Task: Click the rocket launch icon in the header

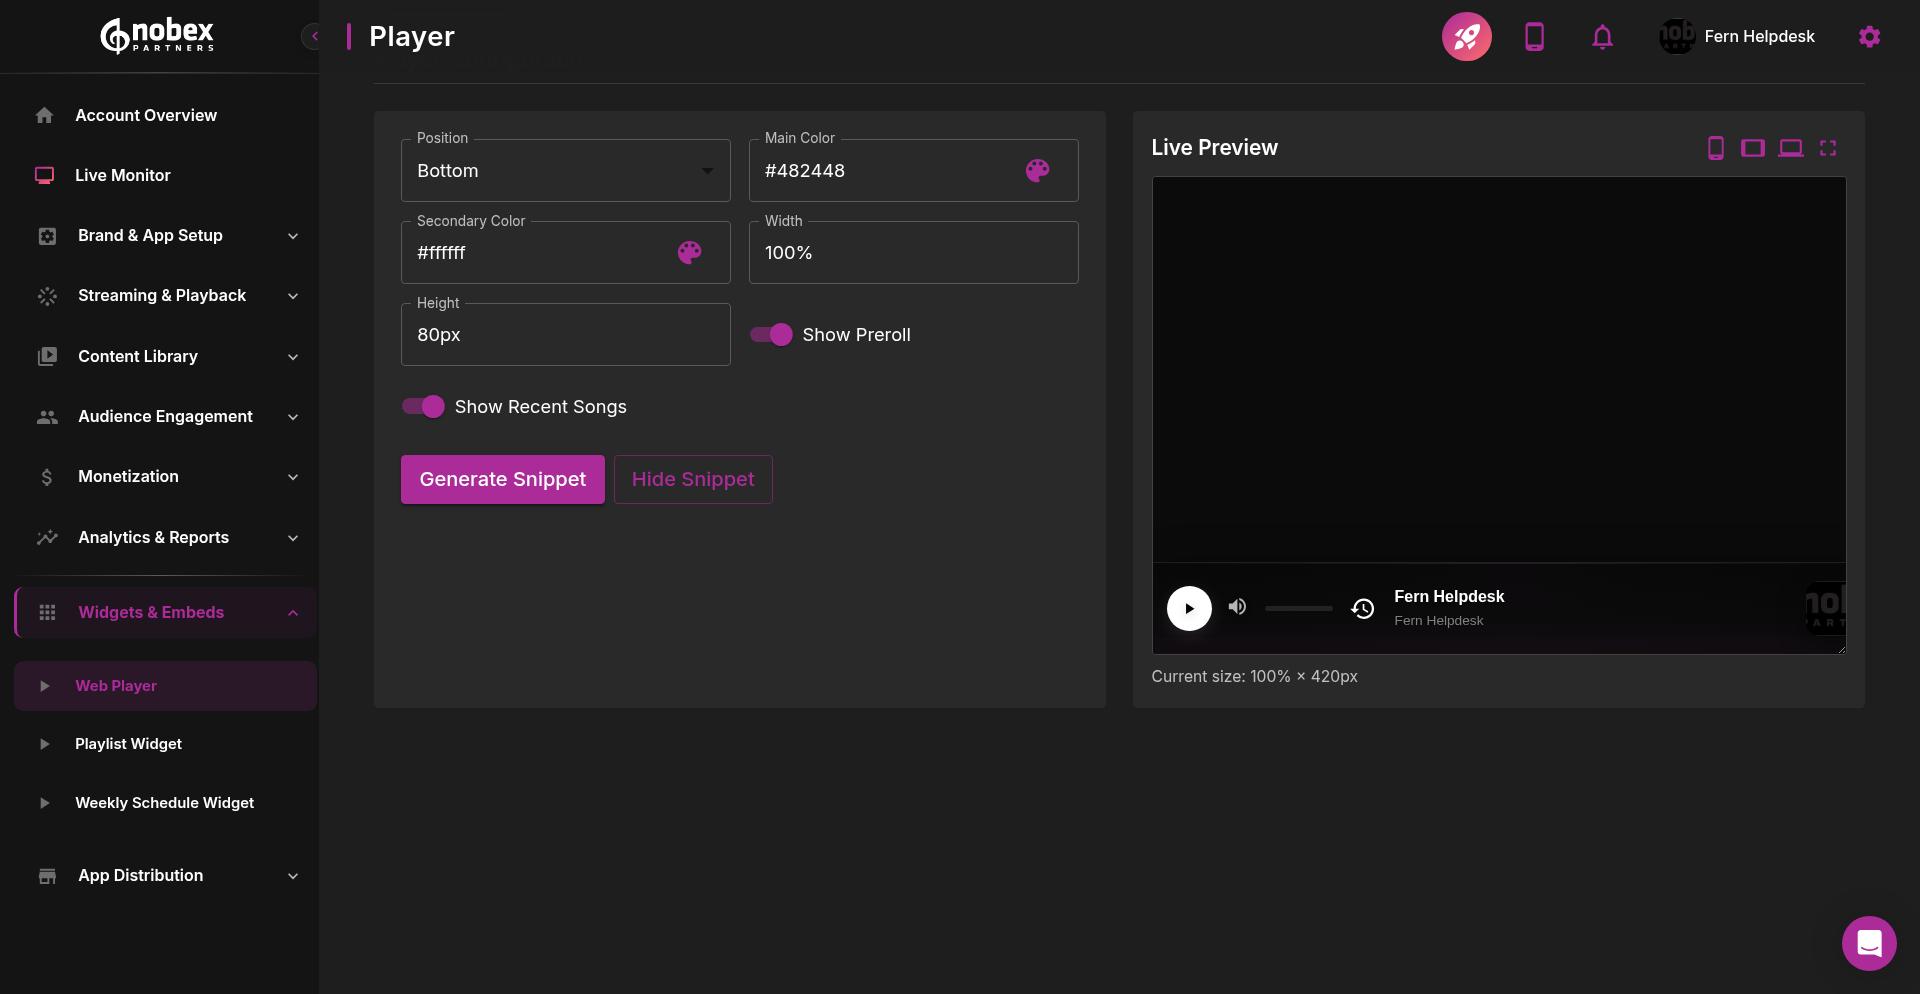Action: 1466,36
